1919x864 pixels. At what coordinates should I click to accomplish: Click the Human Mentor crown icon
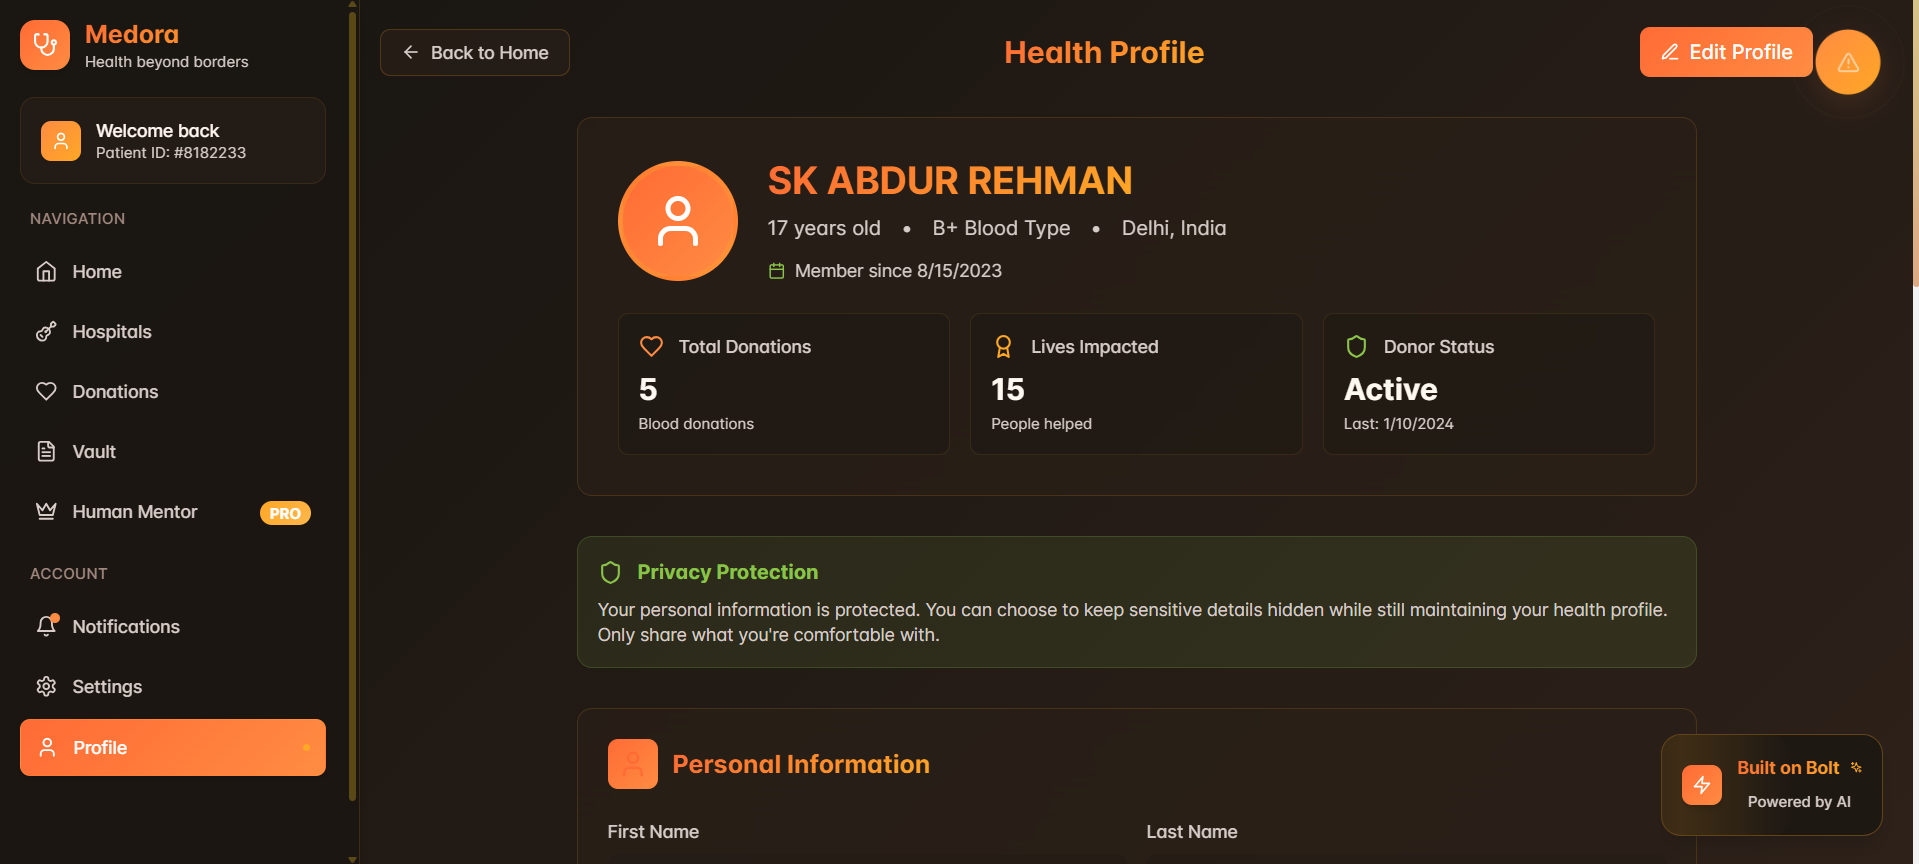click(46, 512)
